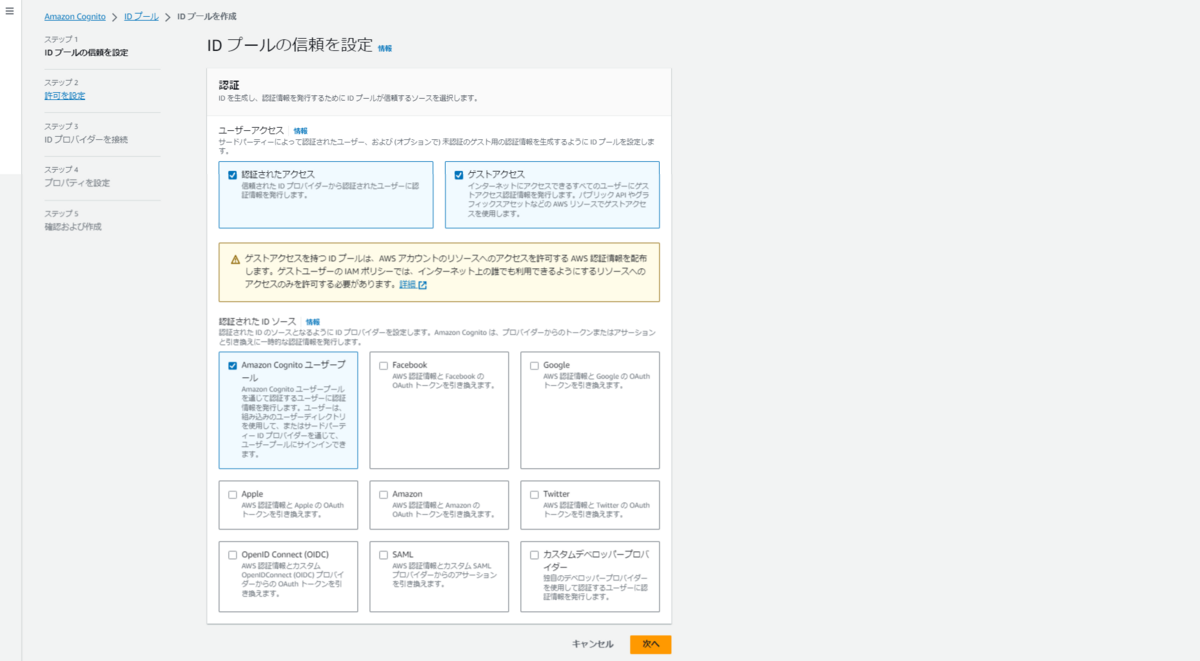Click 情報 link beside page title
The width and height of the screenshot is (1200, 661).
click(x=385, y=48)
